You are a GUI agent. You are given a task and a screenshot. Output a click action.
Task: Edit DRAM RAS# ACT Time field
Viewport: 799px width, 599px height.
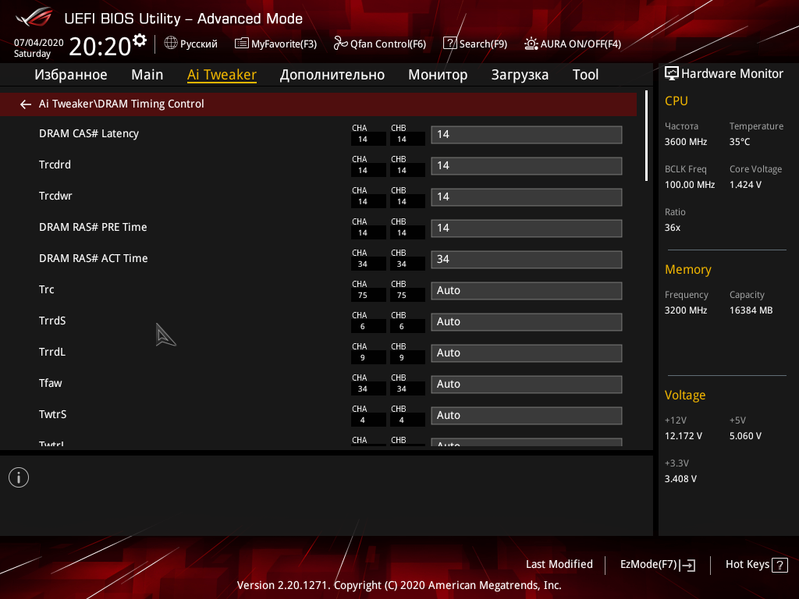click(x=526, y=259)
